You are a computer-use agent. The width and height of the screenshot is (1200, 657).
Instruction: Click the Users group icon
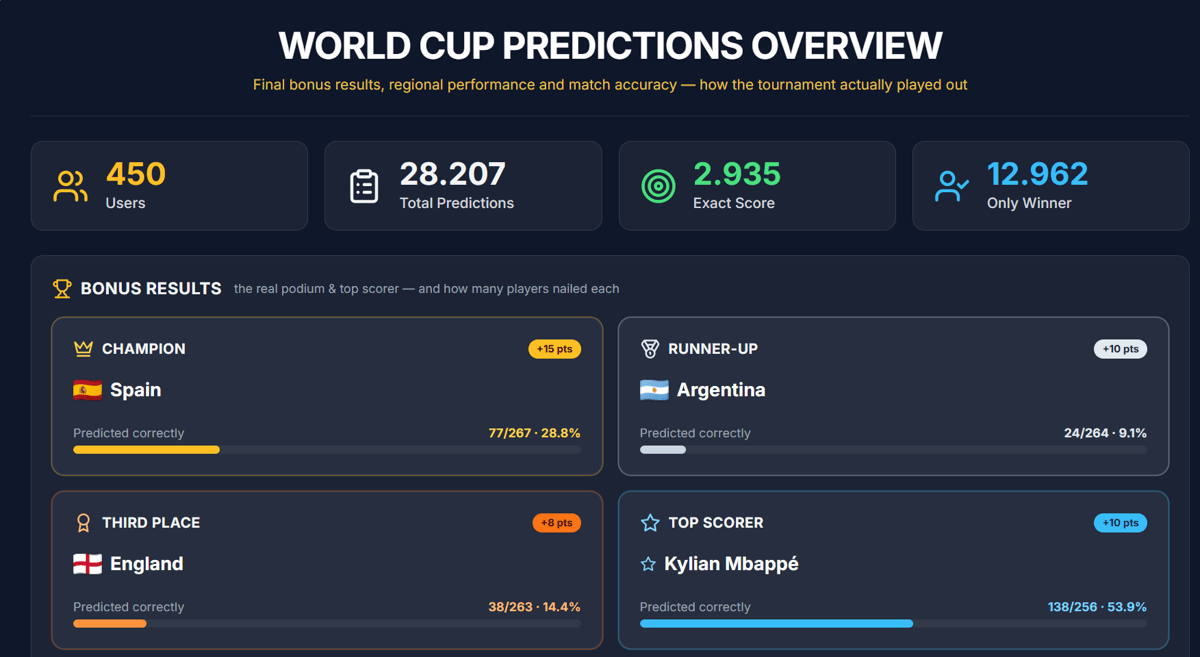70,186
